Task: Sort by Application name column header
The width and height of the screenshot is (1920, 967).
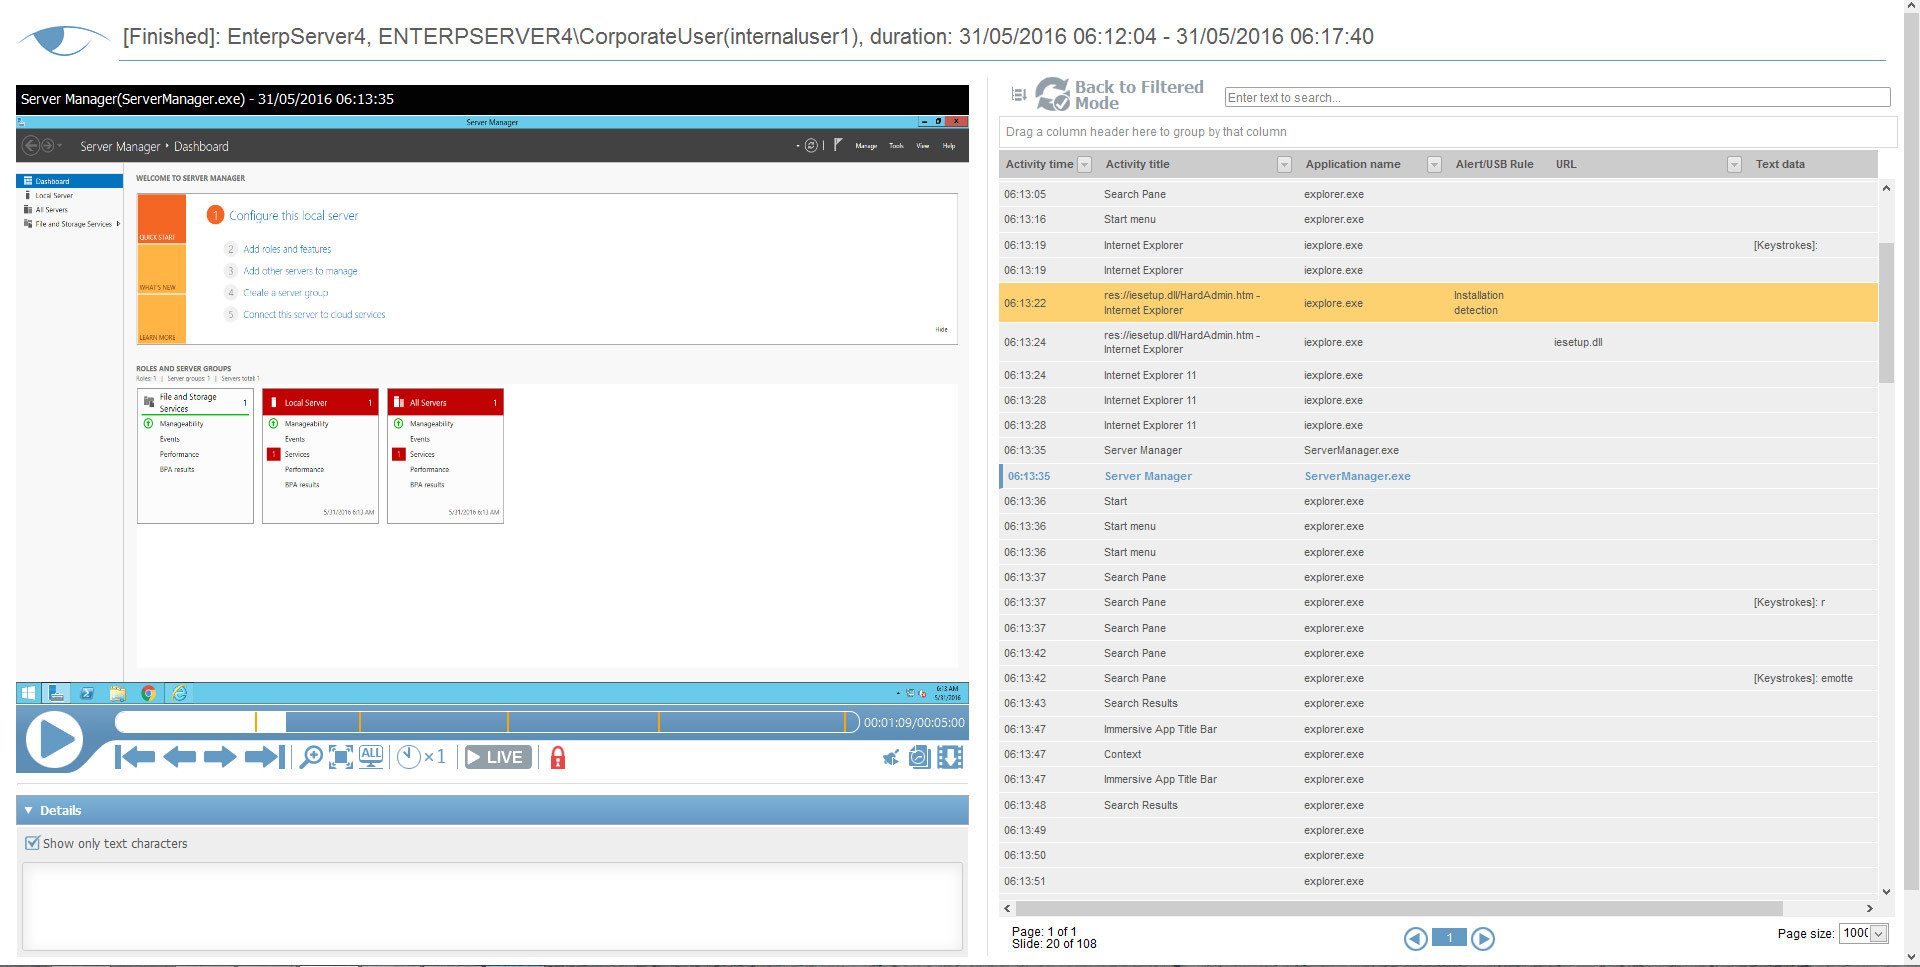Action: point(1352,164)
